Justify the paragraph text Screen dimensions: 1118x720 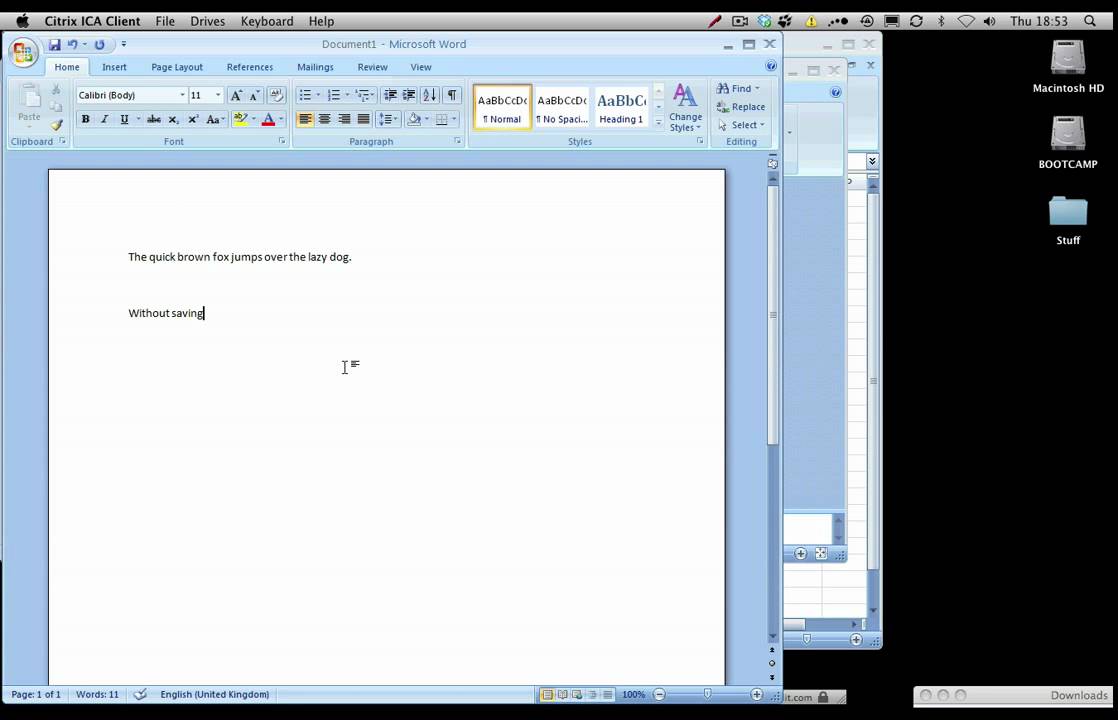pos(364,119)
